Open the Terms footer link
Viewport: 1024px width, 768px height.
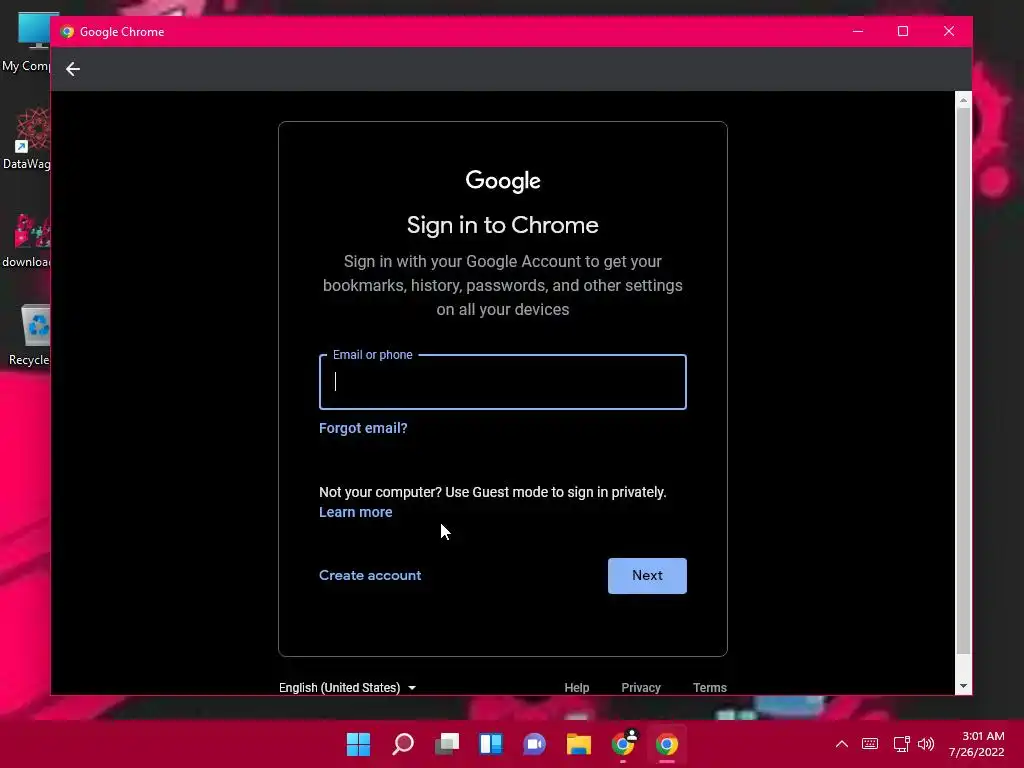click(709, 688)
